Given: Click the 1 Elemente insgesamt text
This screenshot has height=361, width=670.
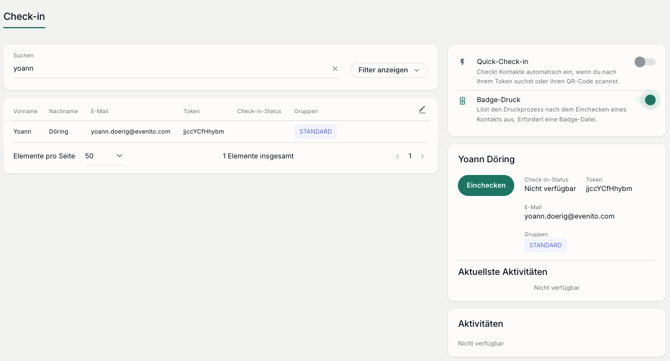Looking at the screenshot, I should pos(258,156).
